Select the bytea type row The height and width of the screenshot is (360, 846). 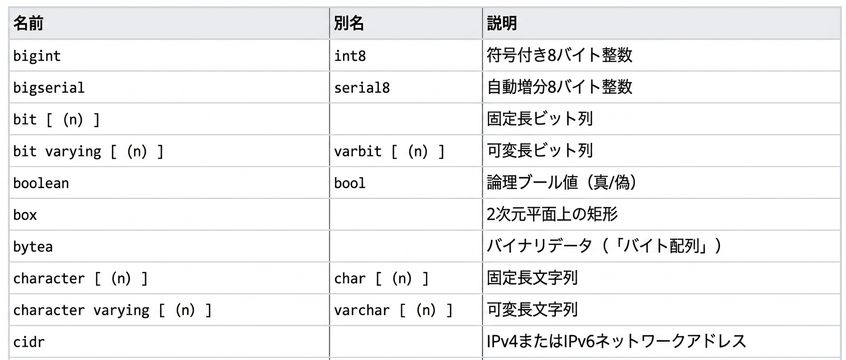425,246
